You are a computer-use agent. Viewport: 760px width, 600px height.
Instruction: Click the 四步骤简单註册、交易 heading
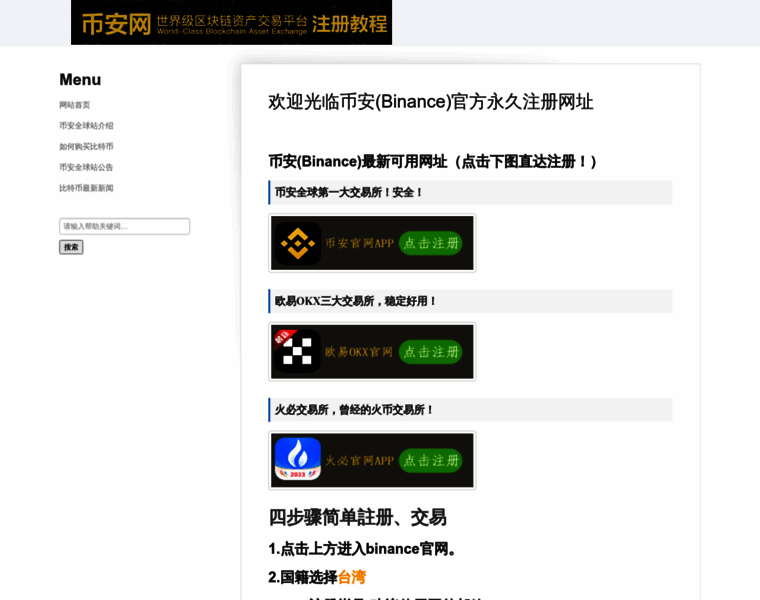click(x=357, y=518)
